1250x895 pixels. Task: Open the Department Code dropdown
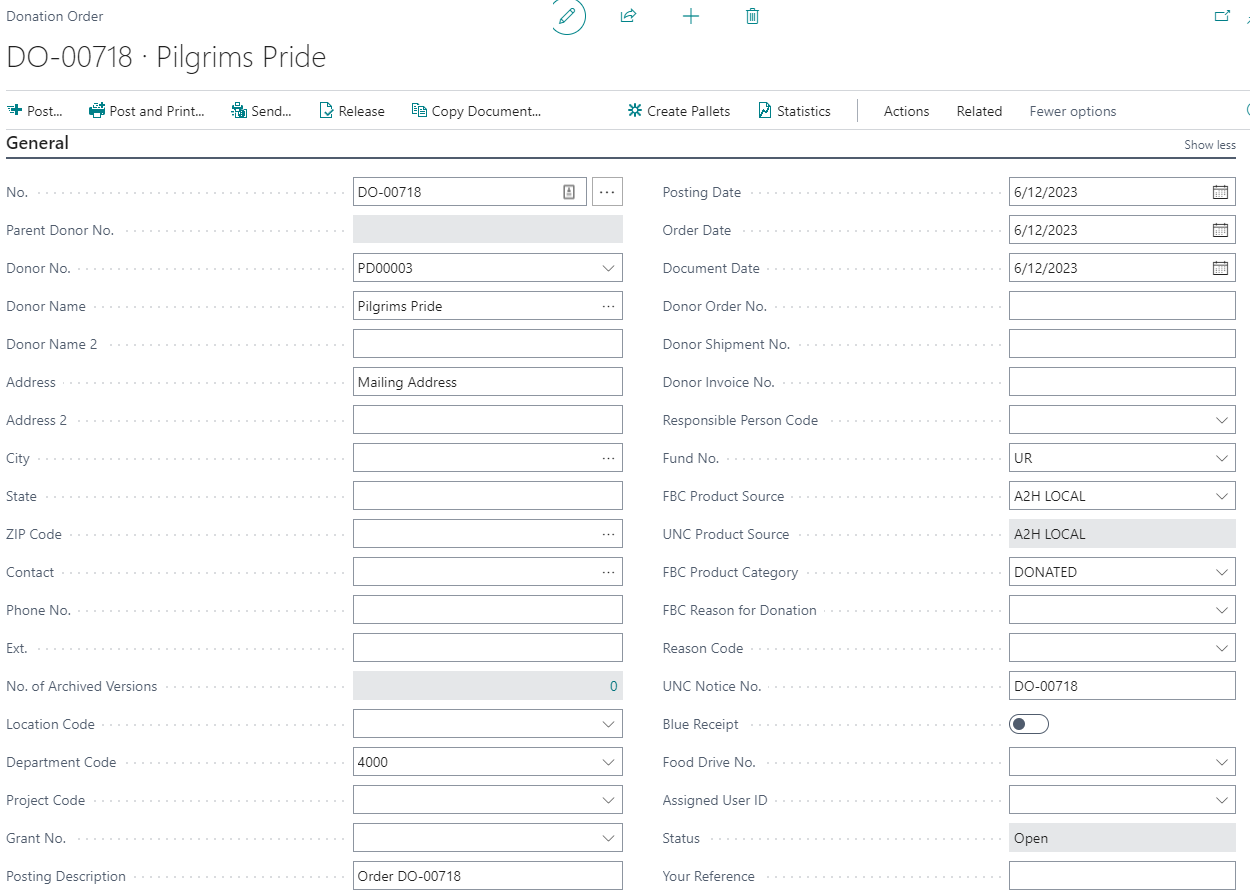tap(608, 762)
